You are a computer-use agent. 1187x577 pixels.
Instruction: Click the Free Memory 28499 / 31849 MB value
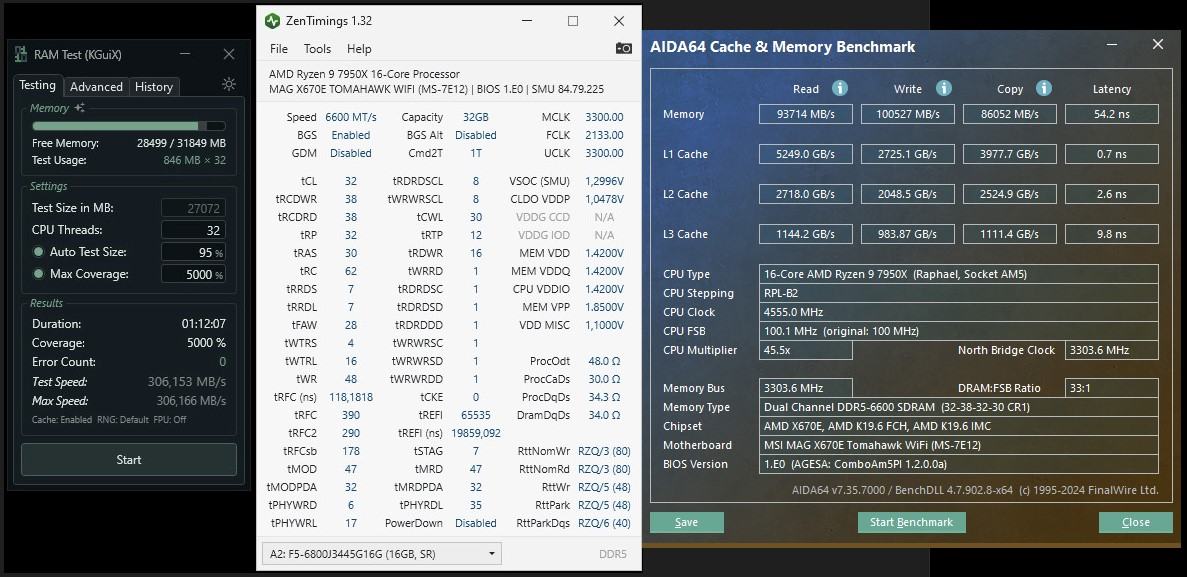(x=181, y=143)
